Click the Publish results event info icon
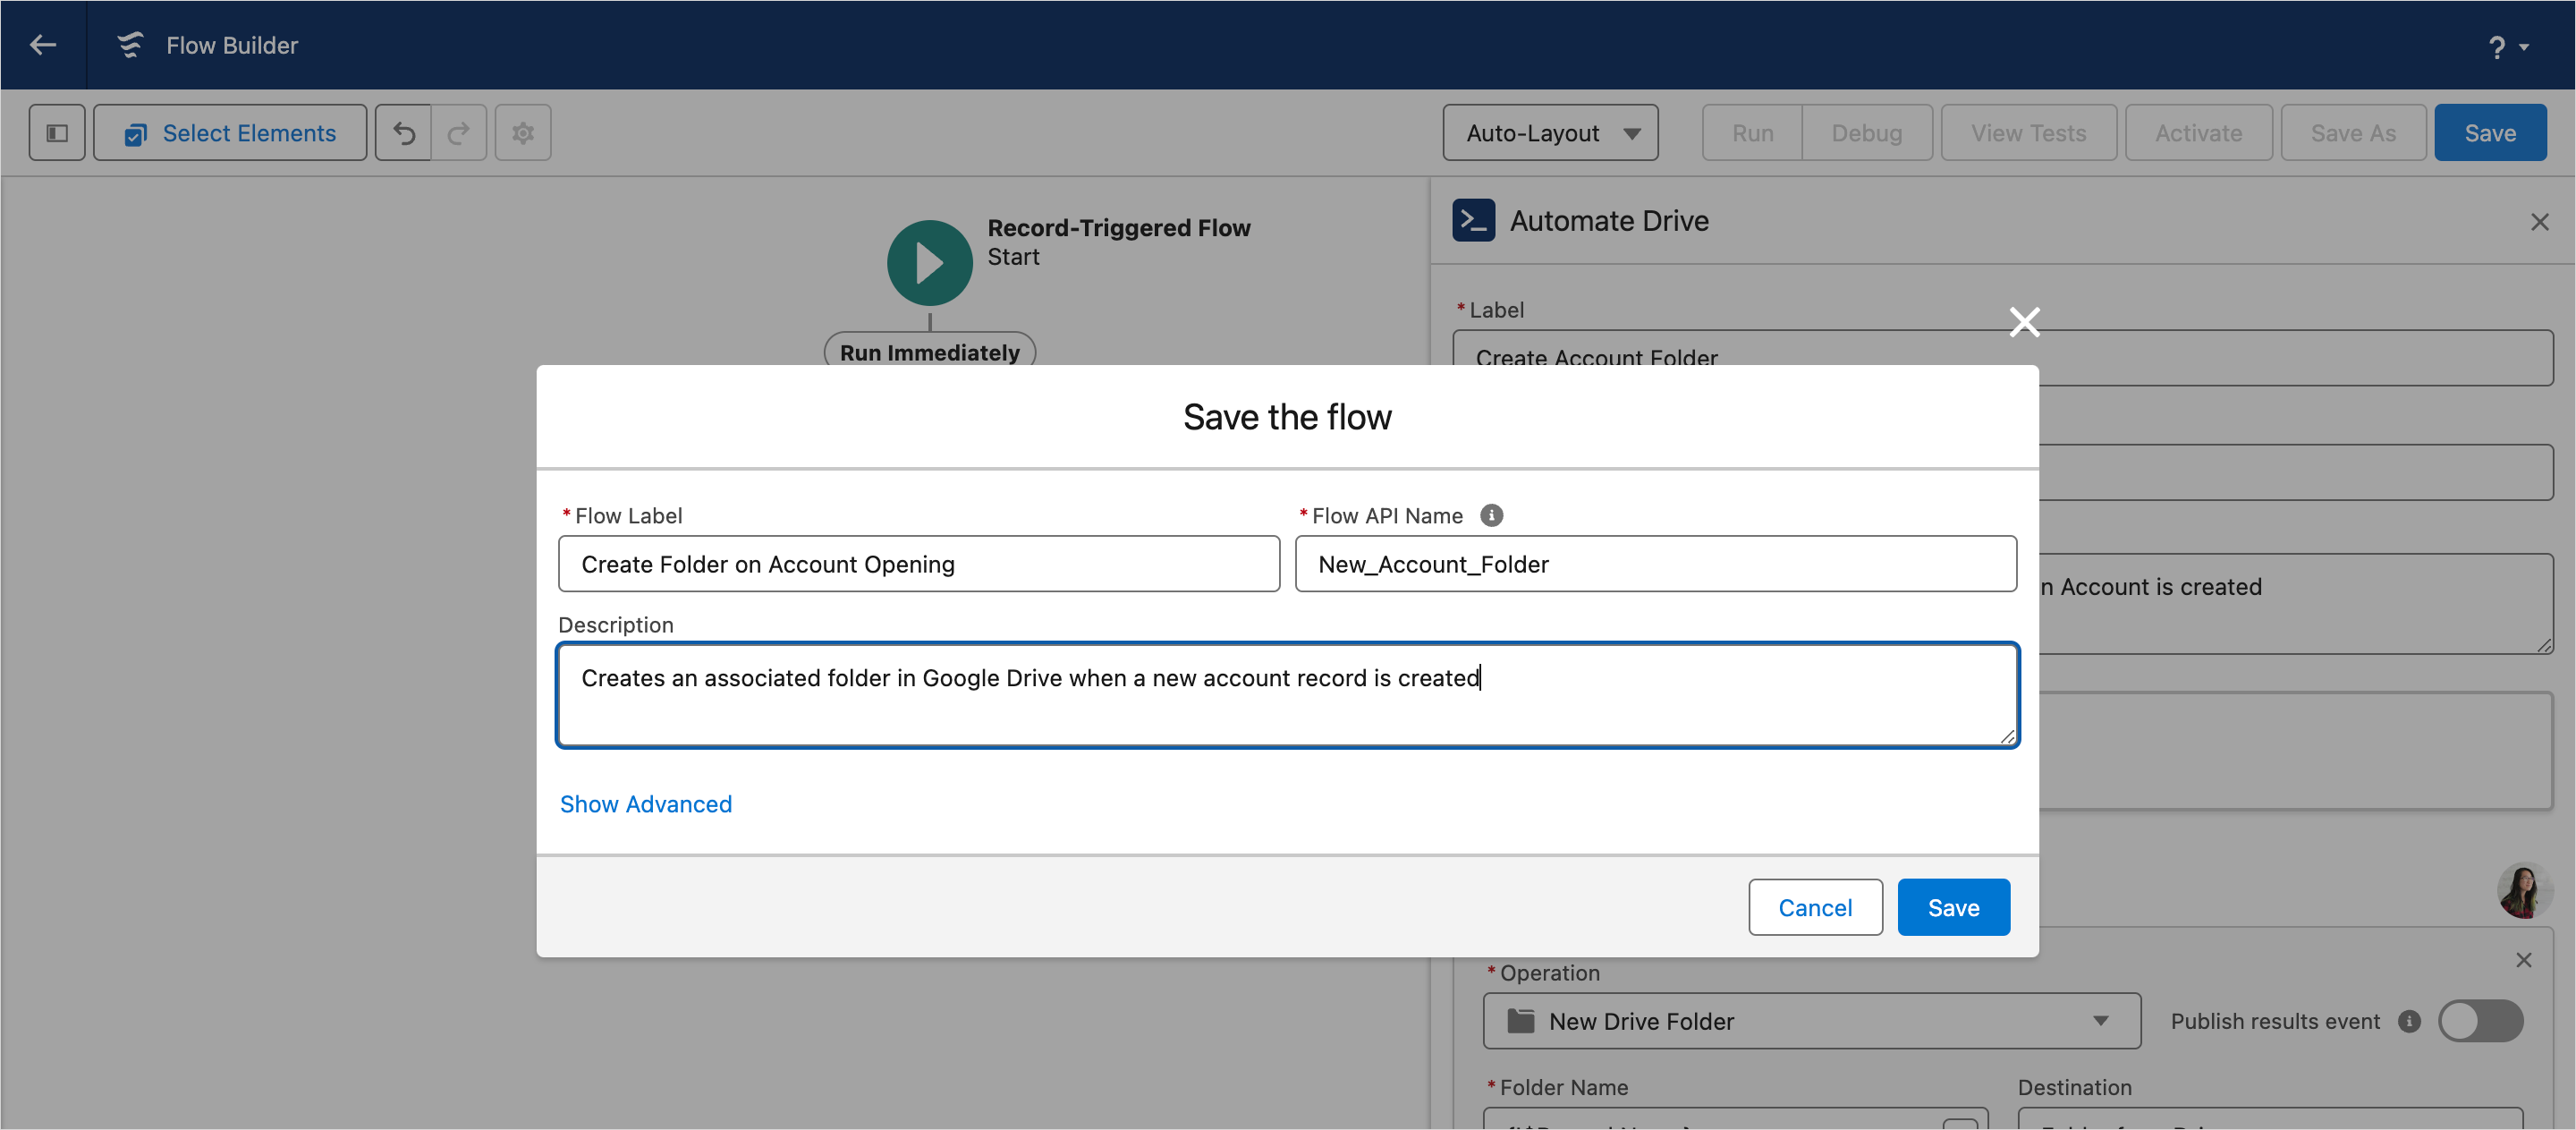 [2410, 1021]
